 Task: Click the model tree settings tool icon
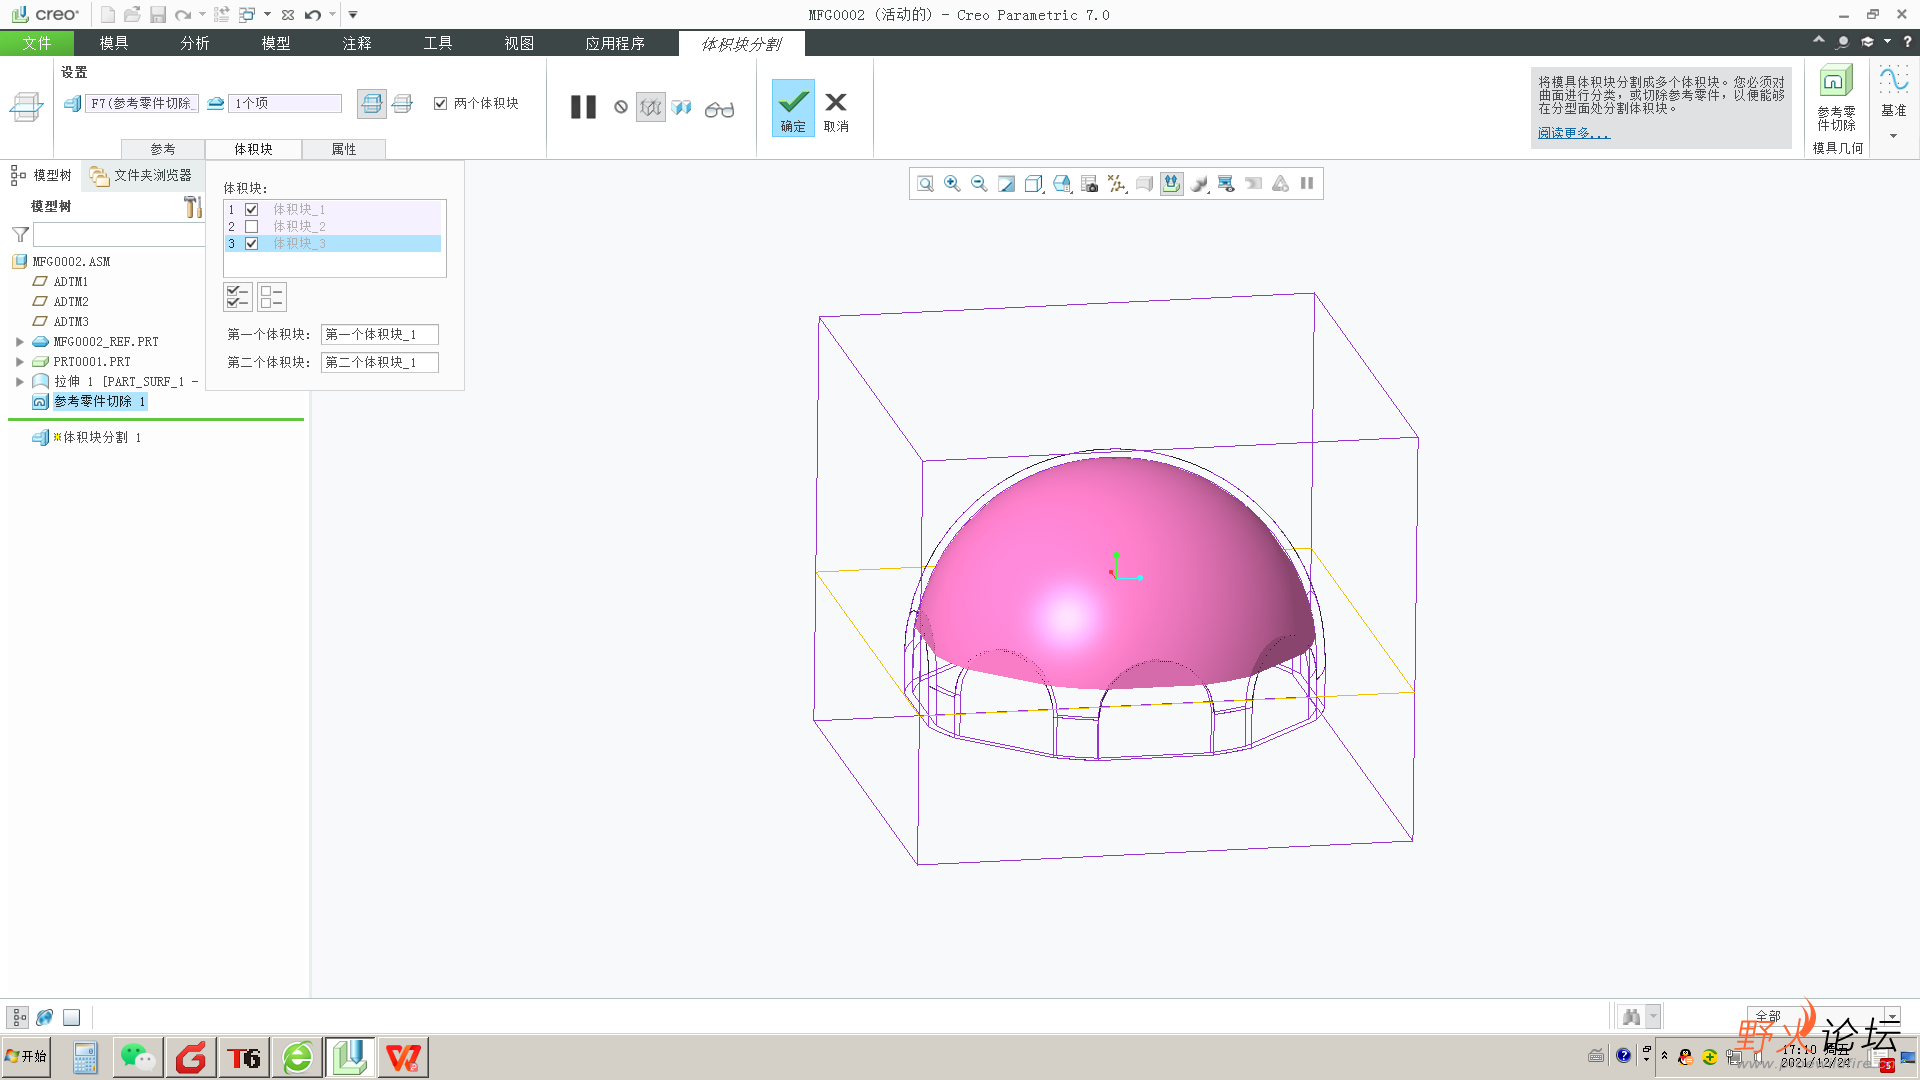tap(193, 207)
